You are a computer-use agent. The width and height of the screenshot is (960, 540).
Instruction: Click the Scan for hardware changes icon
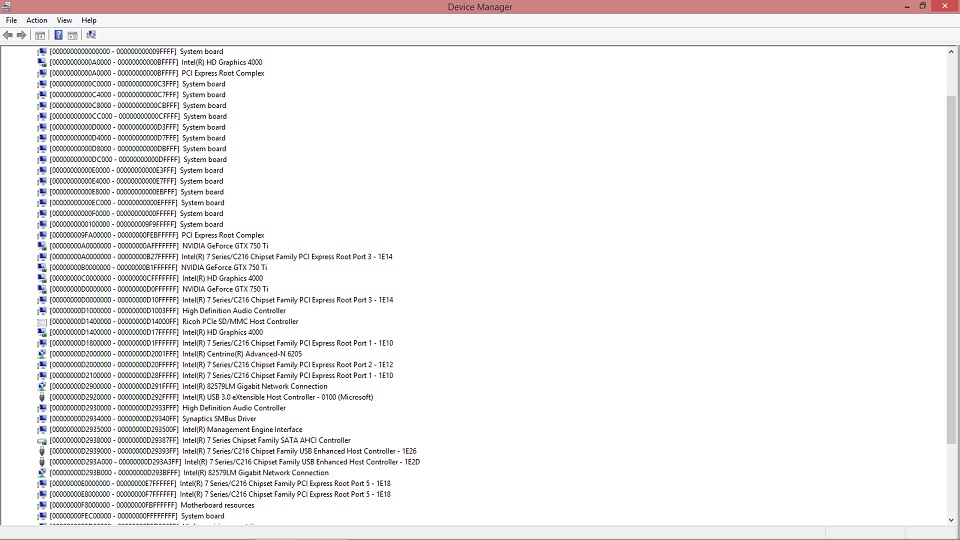click(x=91, y=35)
